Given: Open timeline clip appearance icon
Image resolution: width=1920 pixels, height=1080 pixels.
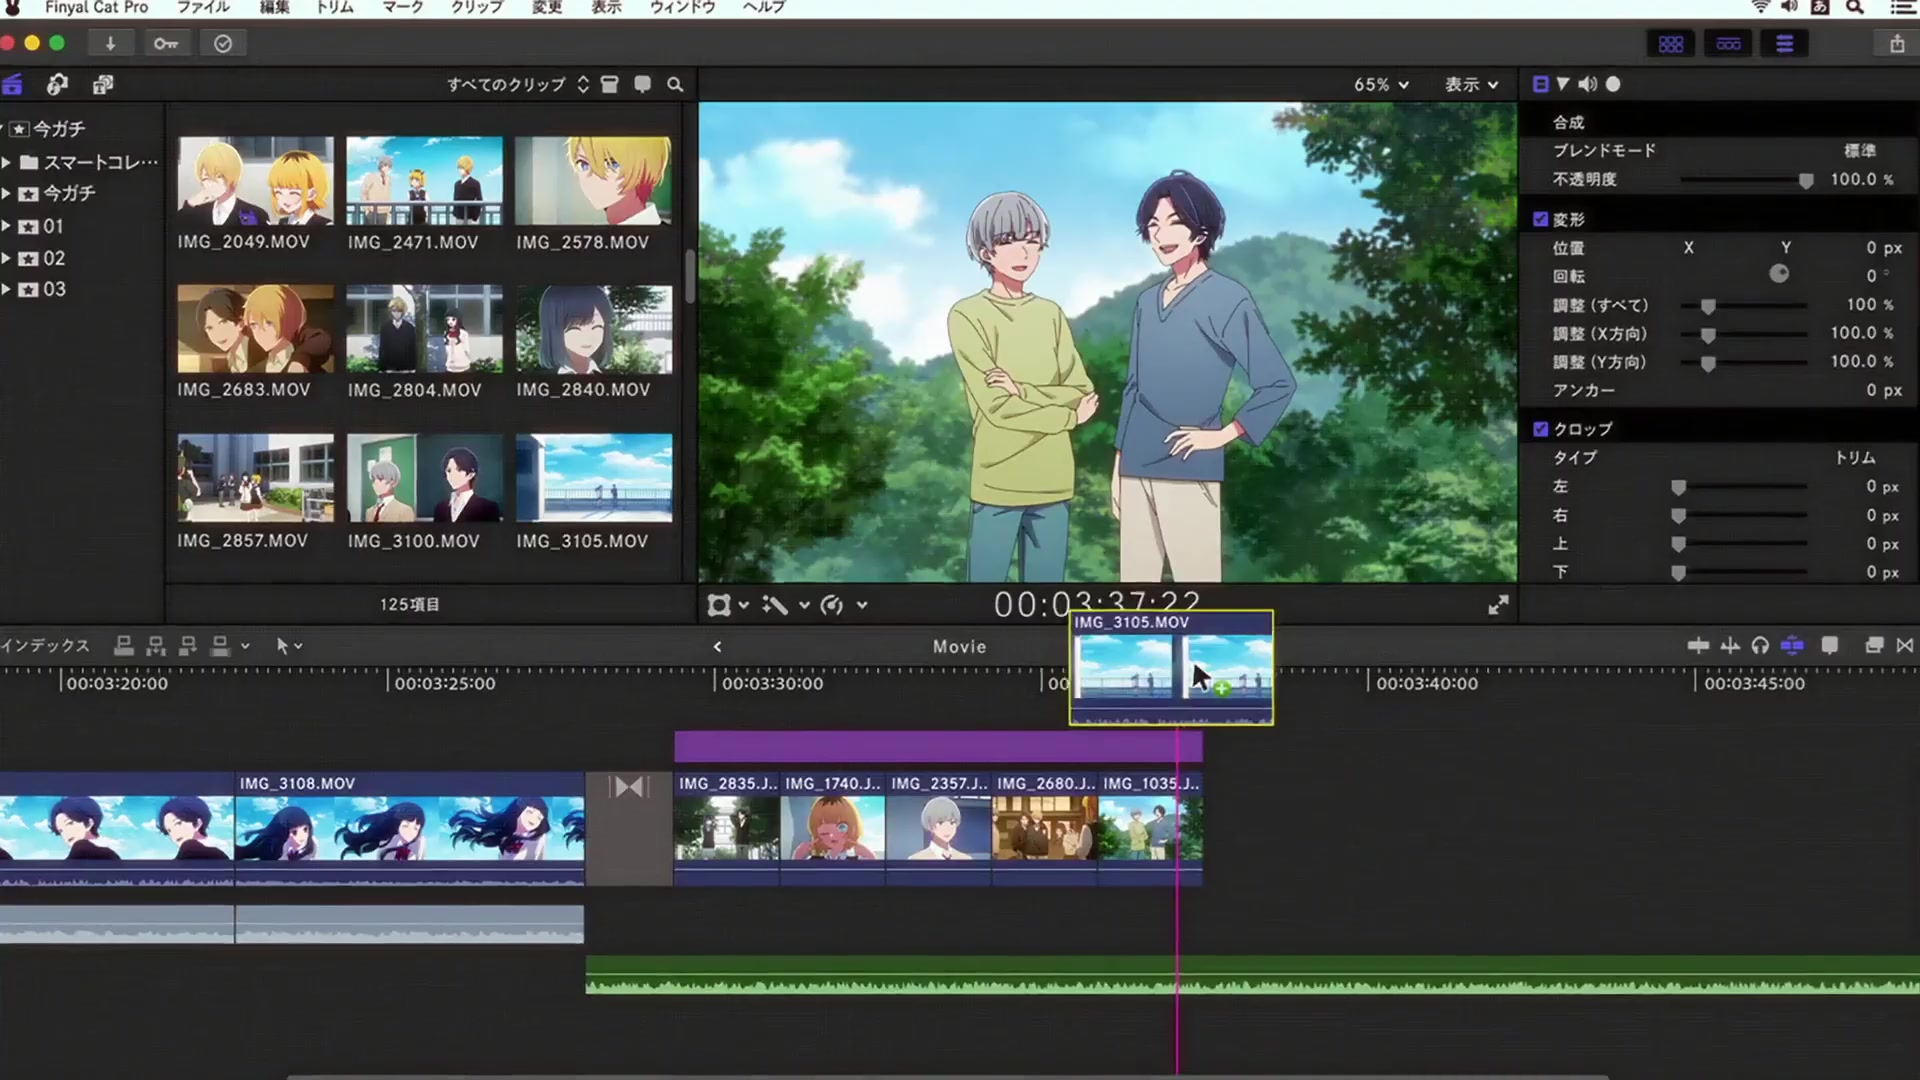Looking at the screenshot, I should [1830, 646].
